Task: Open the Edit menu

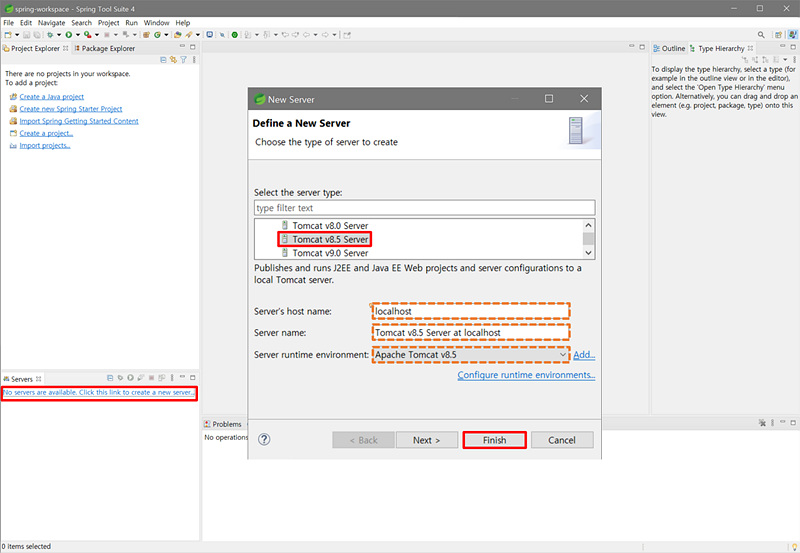Action: [x=26, y=22]
